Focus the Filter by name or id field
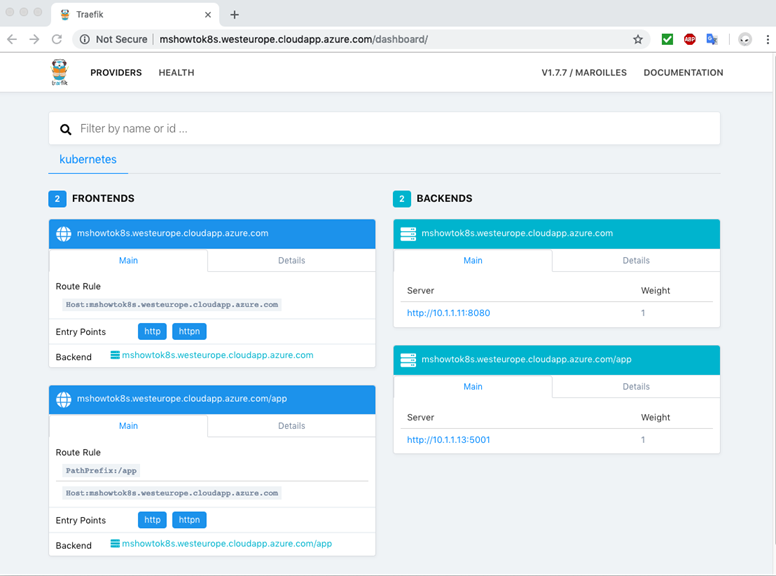Screen dimensions: 776x576 pos(385,129)
